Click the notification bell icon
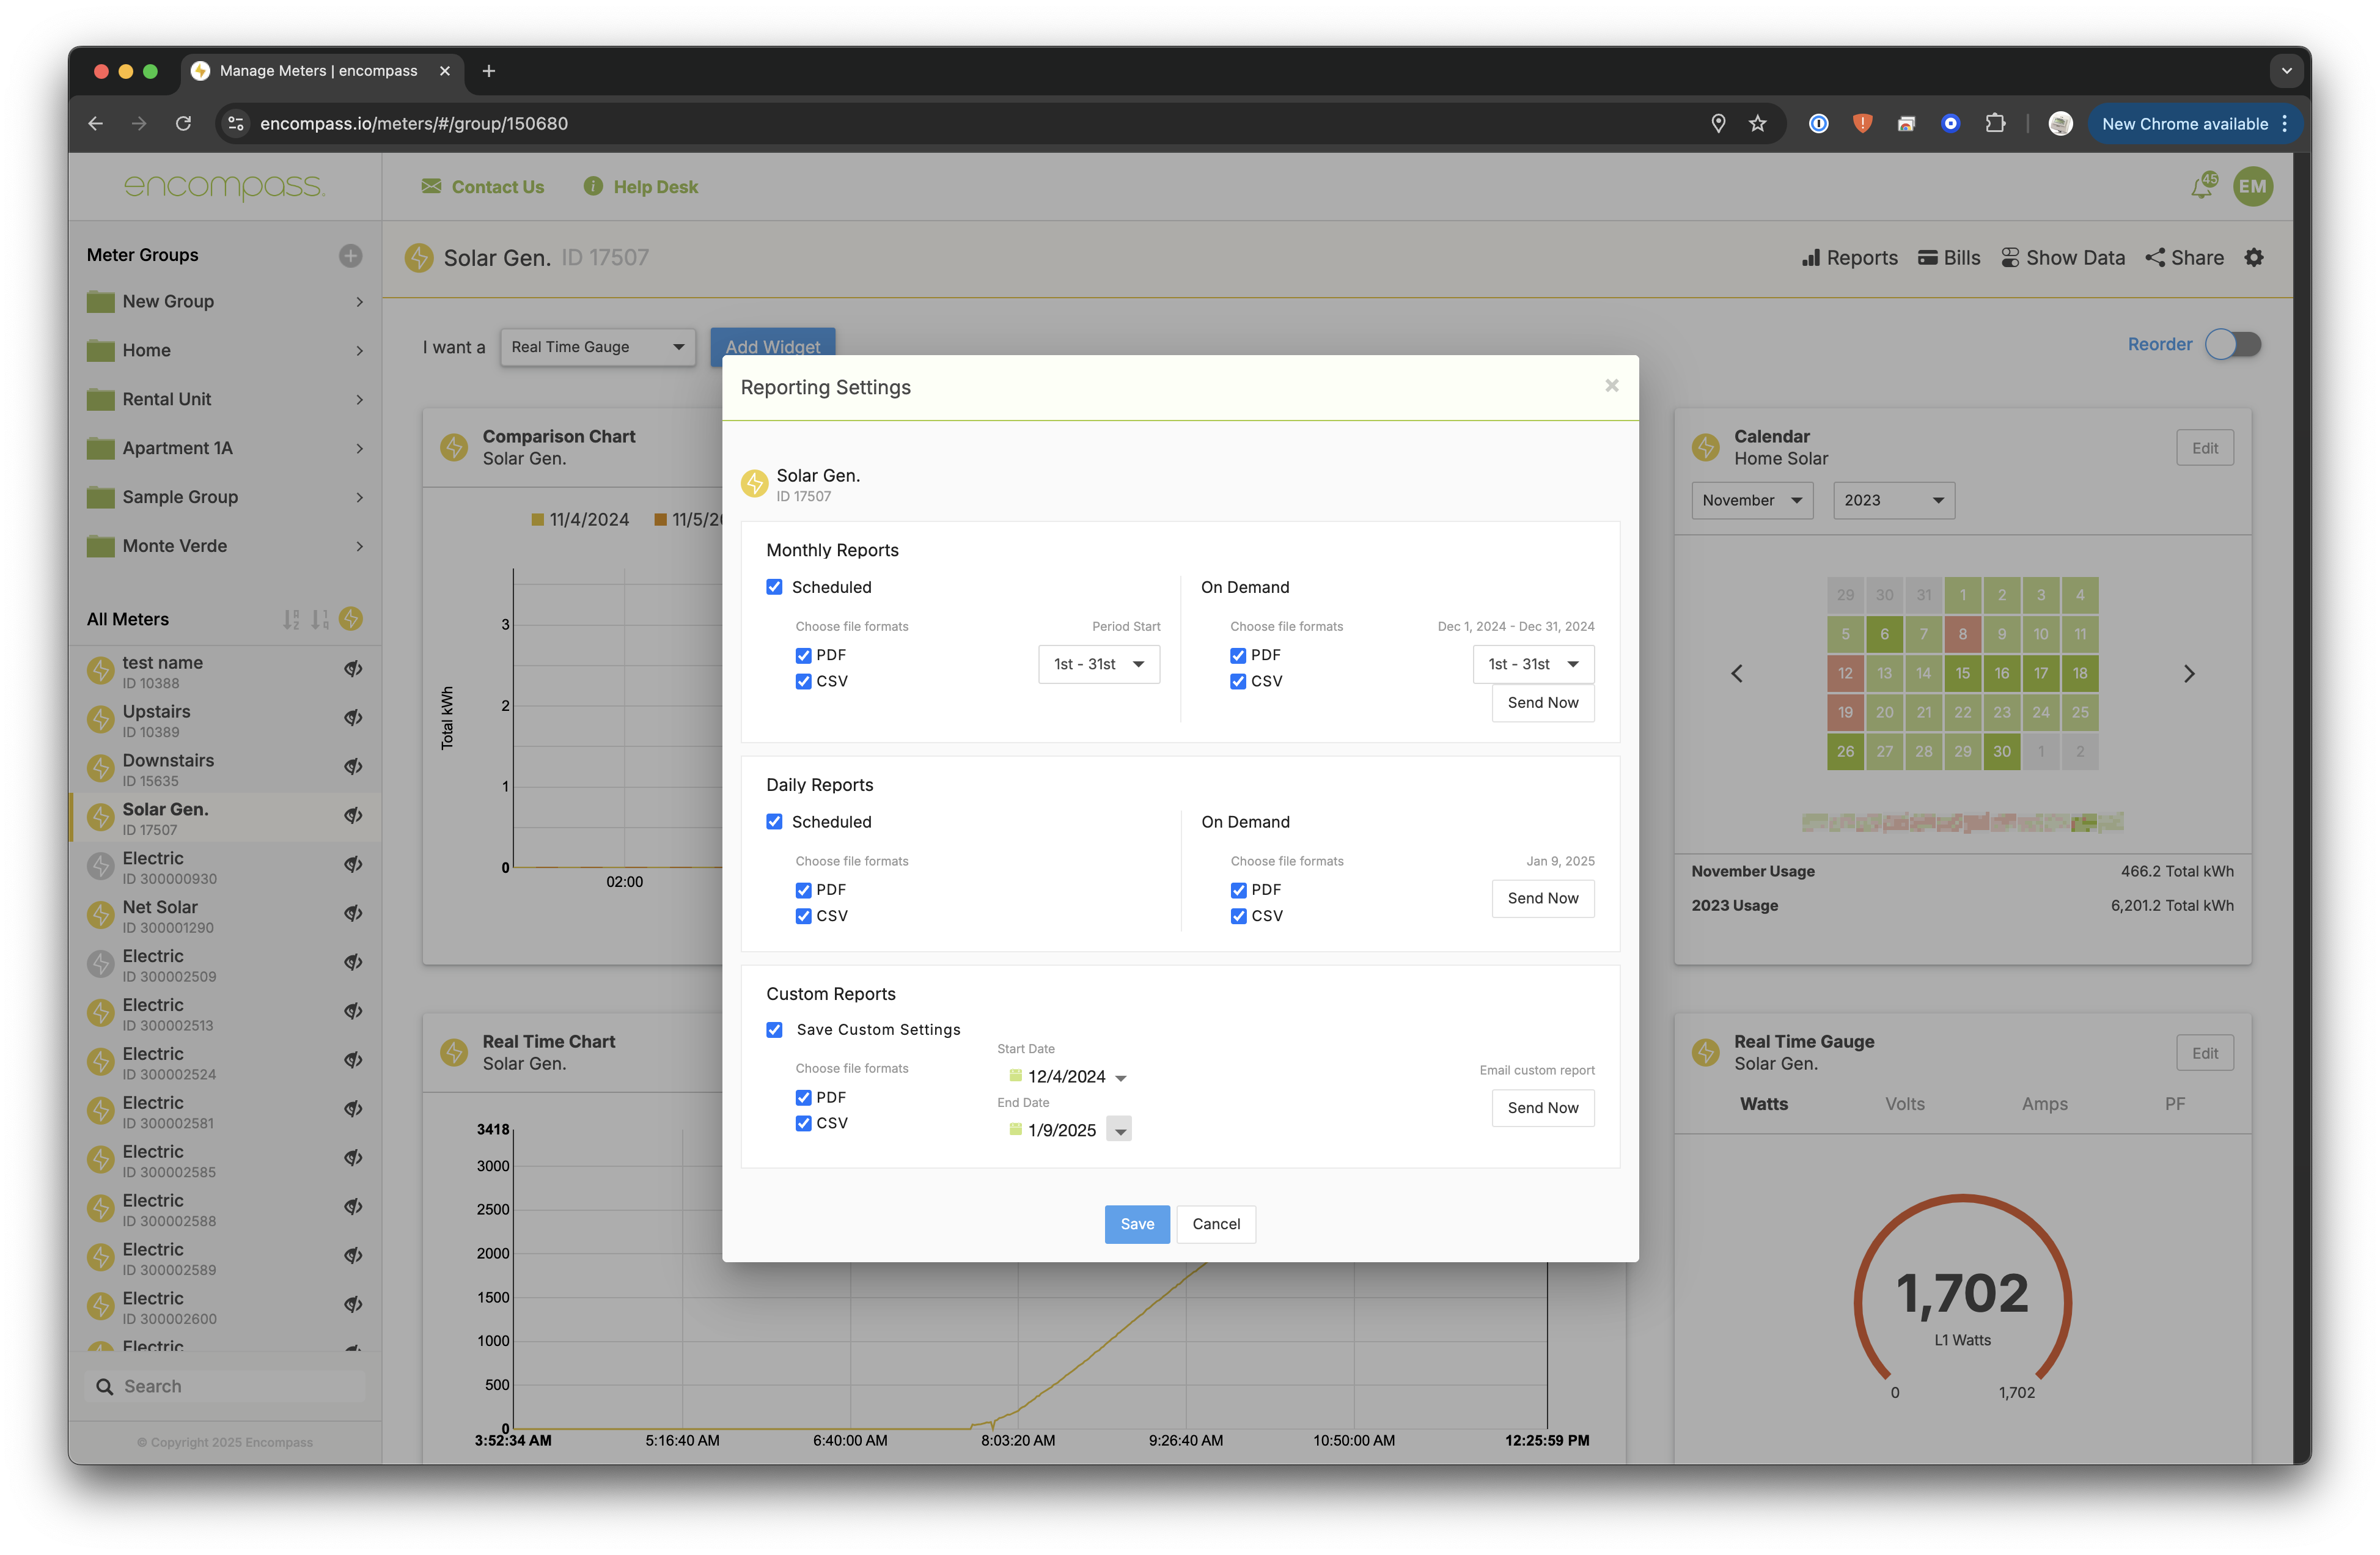The image size is (2380, 1555). pos(2201,187)
